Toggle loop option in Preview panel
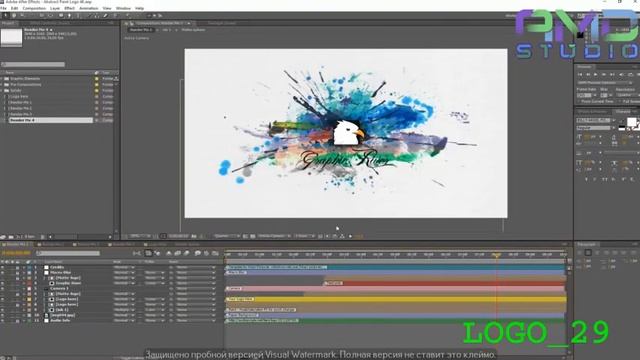This screenshot has height=360, width=640. pyautogui.click(x=630, y=75)
